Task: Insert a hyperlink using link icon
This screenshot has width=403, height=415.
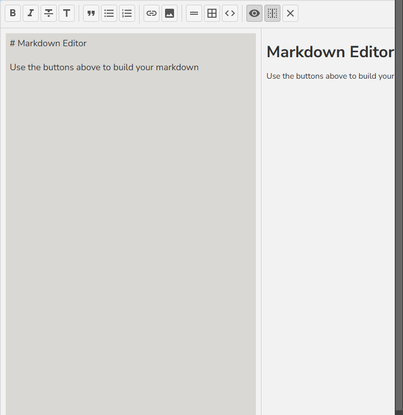Action: click(151, 13)
